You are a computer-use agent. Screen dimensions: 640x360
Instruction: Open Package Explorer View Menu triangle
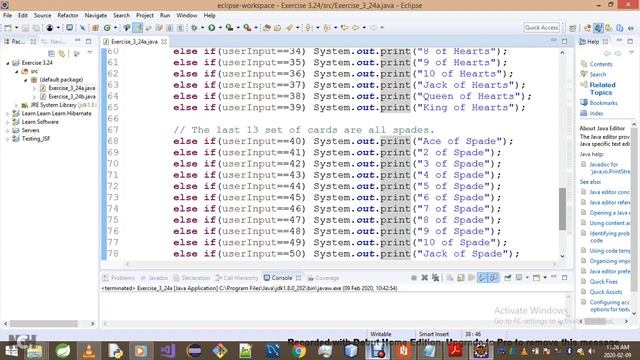(90, 53)
